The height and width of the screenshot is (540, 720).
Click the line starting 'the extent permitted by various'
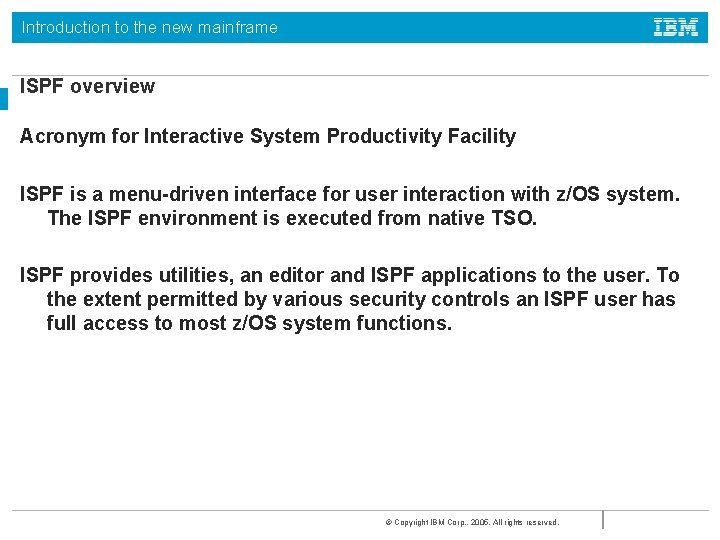[361, 299]
